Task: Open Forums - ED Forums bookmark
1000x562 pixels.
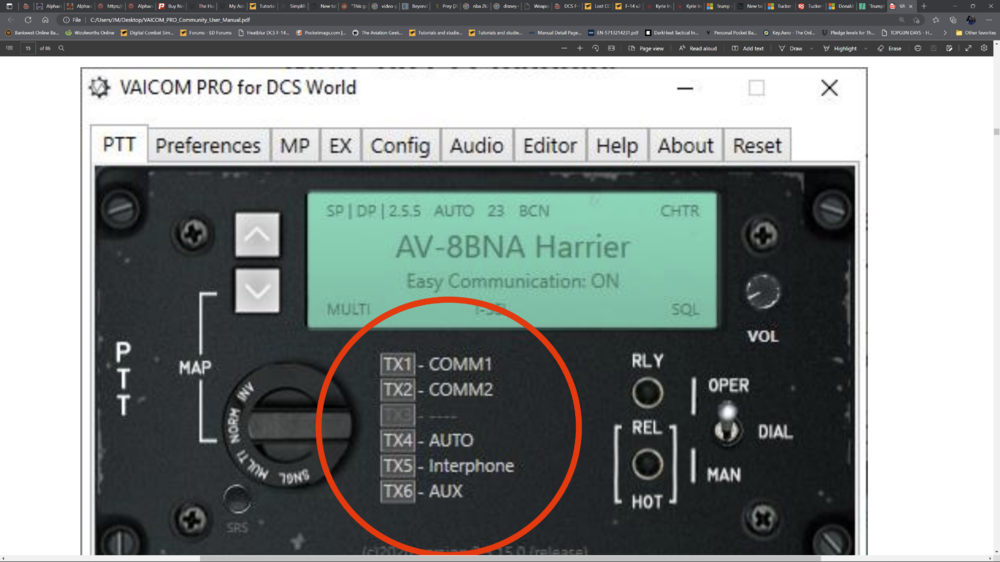Action: pyautogui.click(x=206, y=33)
